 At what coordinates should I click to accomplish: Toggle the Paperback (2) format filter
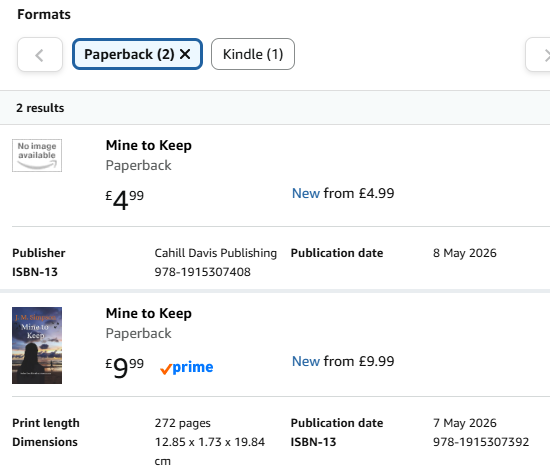pos(138,54)
